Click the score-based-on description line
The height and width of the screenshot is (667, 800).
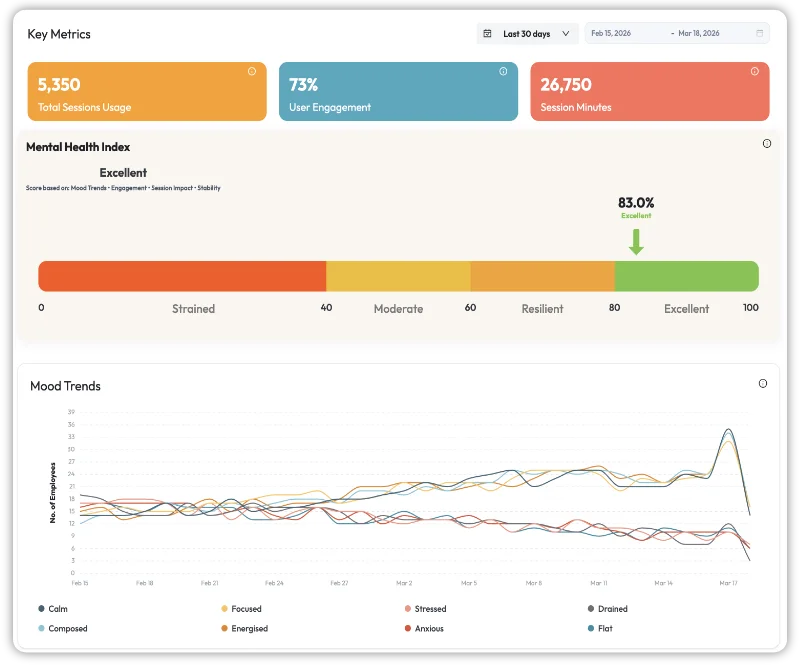coord(123,188)
